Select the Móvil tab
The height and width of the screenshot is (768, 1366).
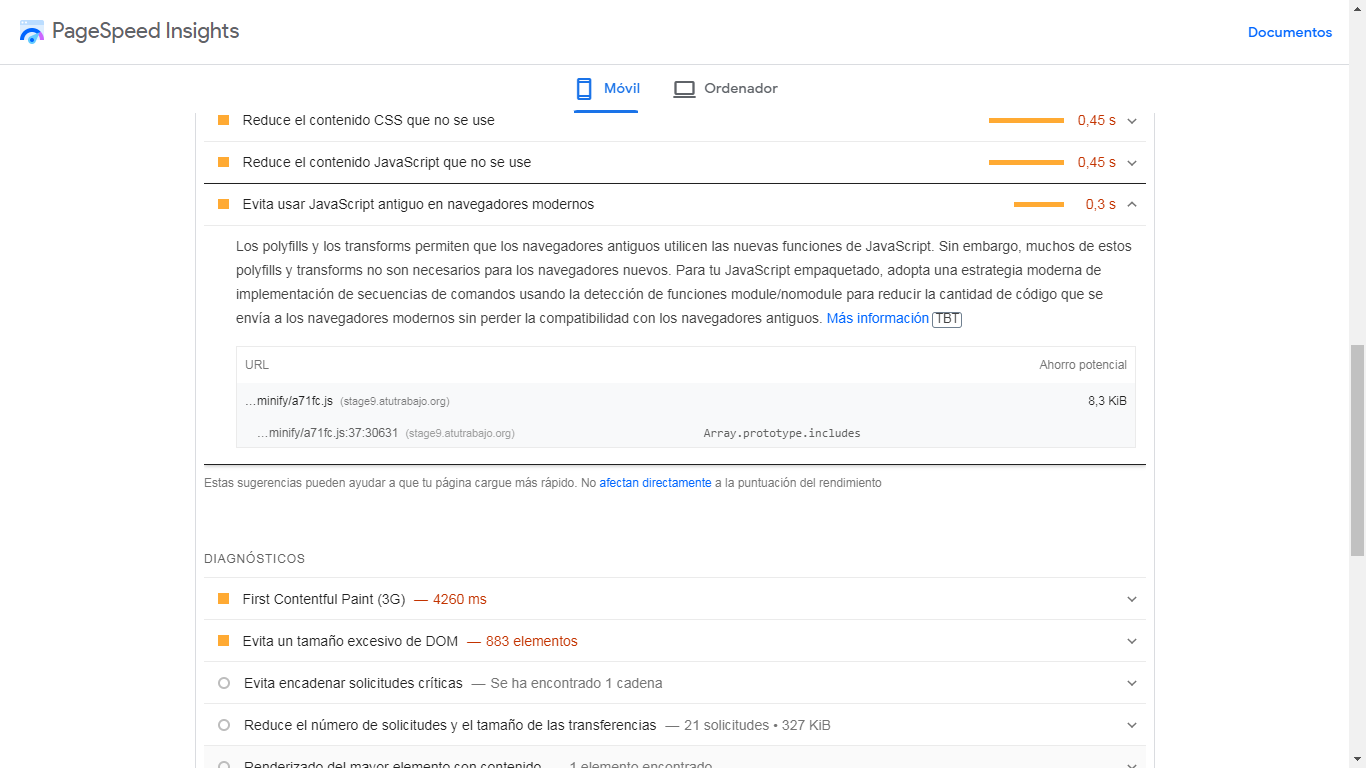[607, 89]
